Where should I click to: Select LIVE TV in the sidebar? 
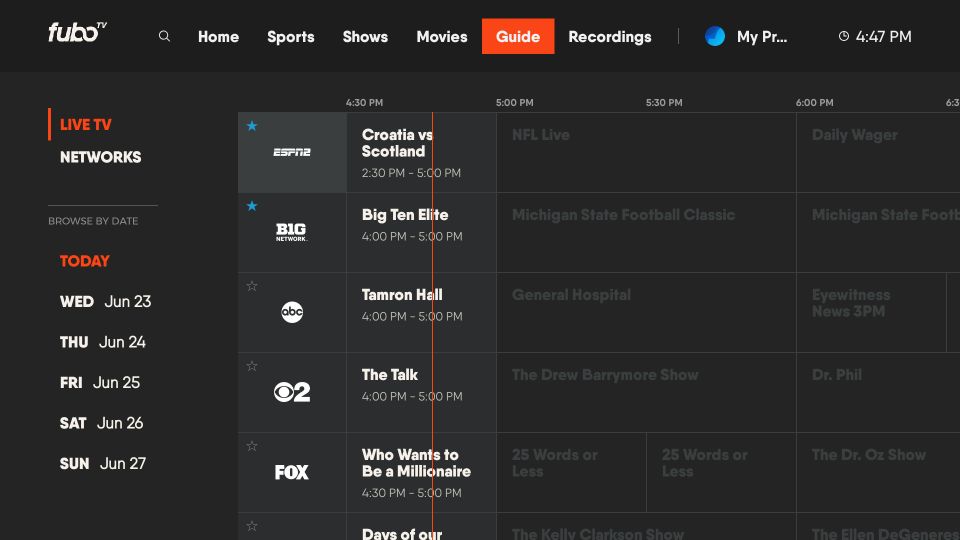(86, 124)
